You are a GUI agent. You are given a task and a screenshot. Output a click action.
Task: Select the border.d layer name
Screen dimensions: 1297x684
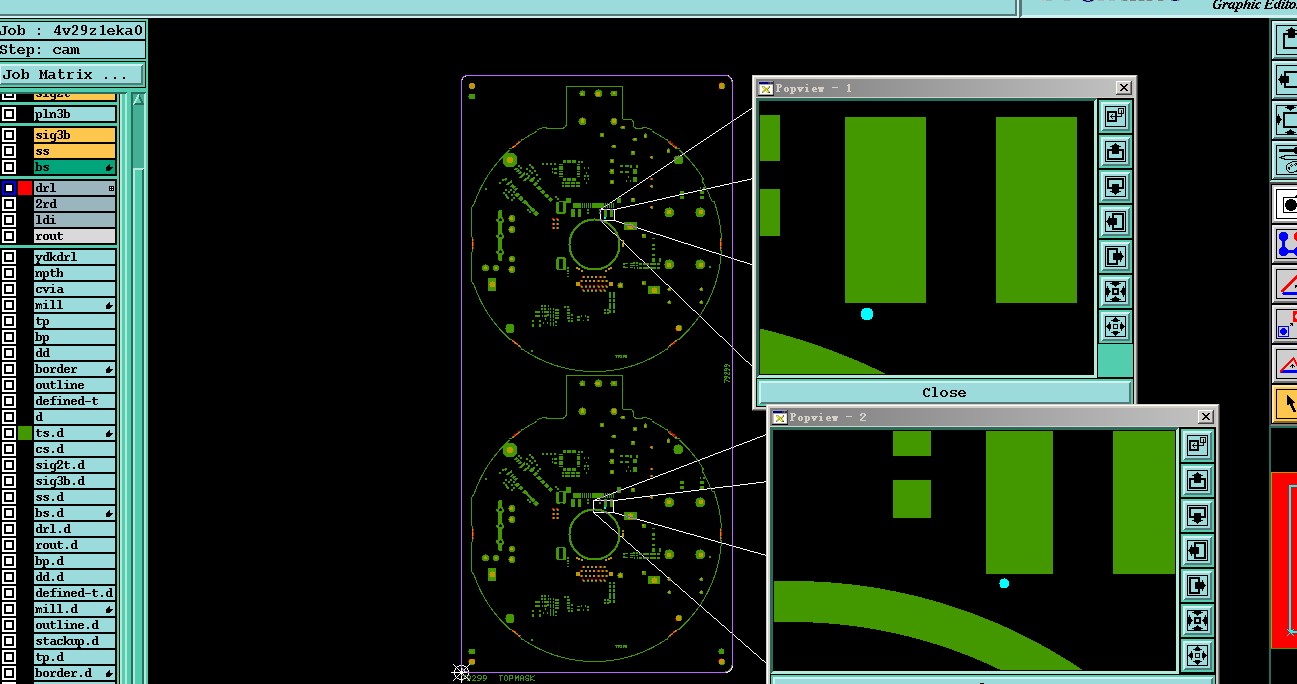[x=75, y=673]
